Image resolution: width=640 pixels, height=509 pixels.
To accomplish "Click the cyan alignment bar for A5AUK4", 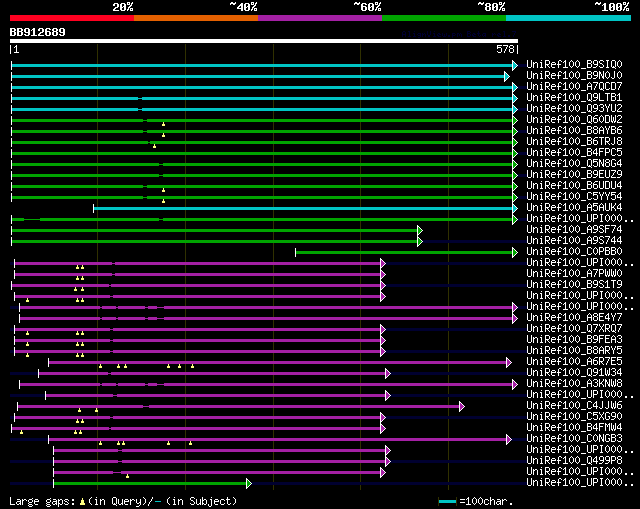I will tap(303, 209).
